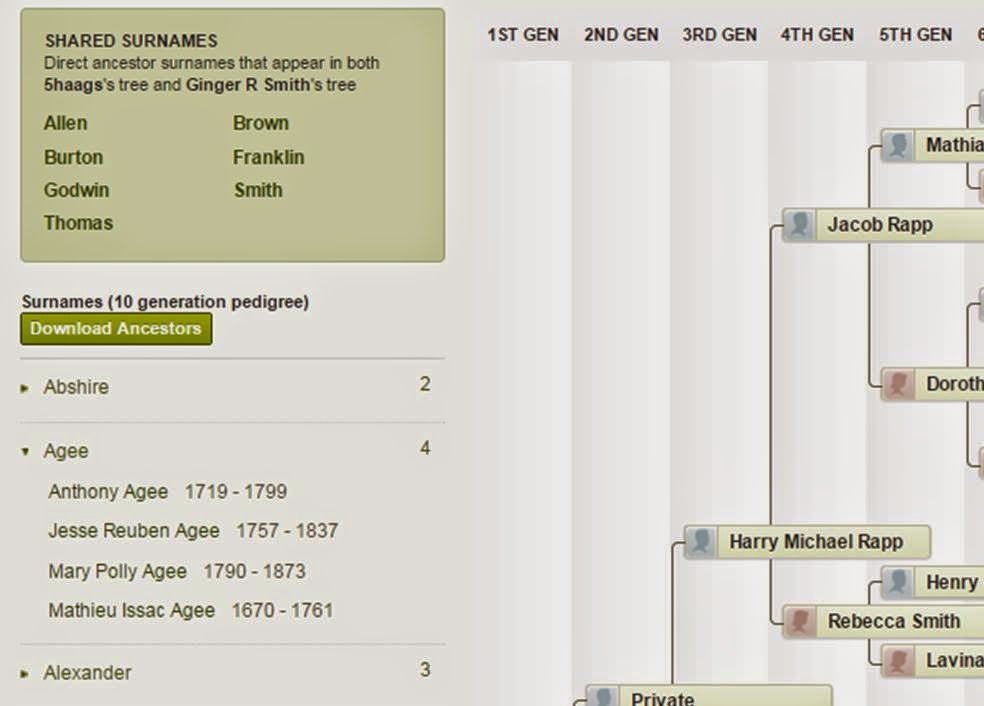This screenshot has width=984, height=706.
Task: Click the Download Ancestors button
Action: 115,328
